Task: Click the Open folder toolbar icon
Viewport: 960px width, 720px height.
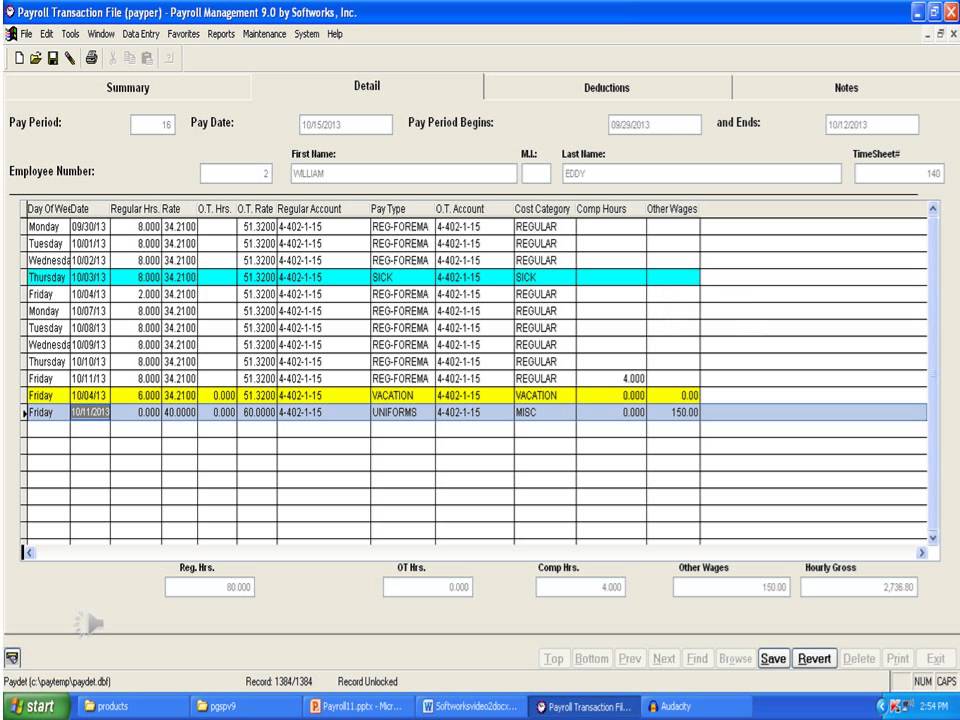Action: (36, 58)
